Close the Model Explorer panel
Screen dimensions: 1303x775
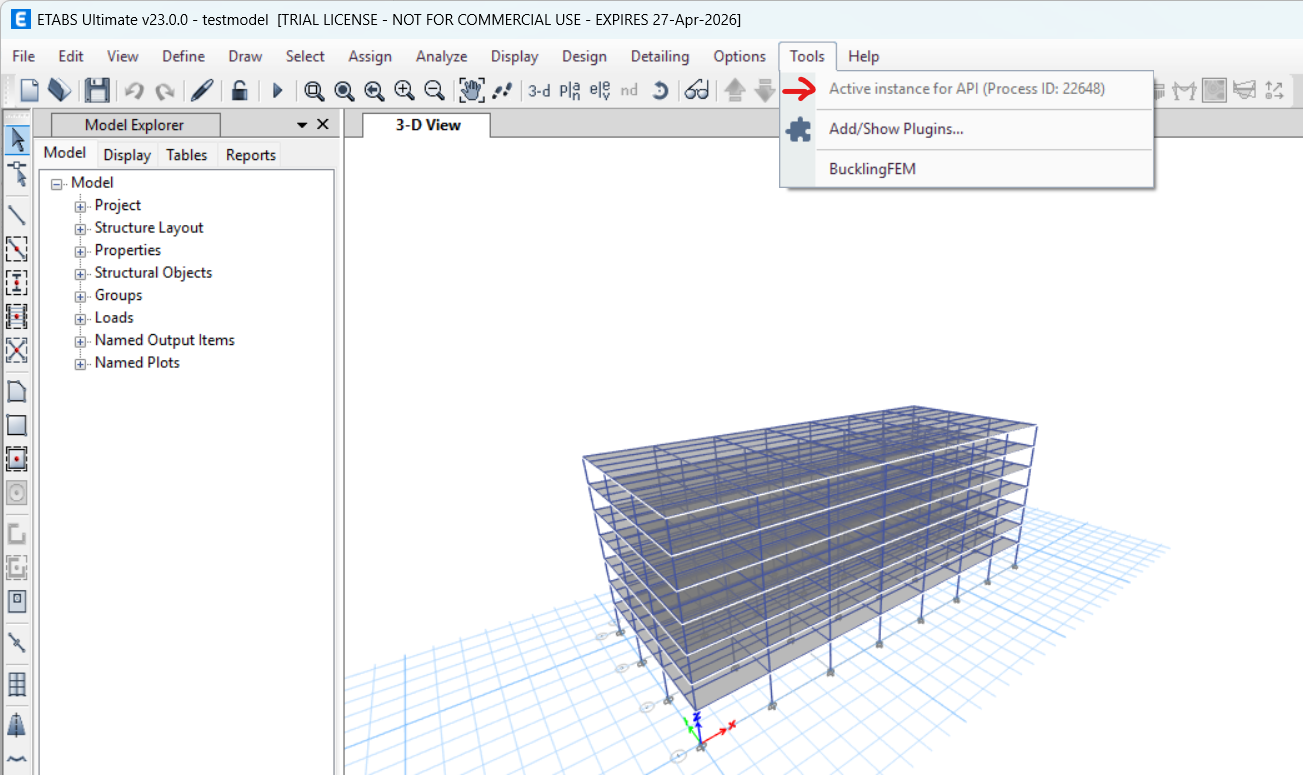tap(322, 124)
